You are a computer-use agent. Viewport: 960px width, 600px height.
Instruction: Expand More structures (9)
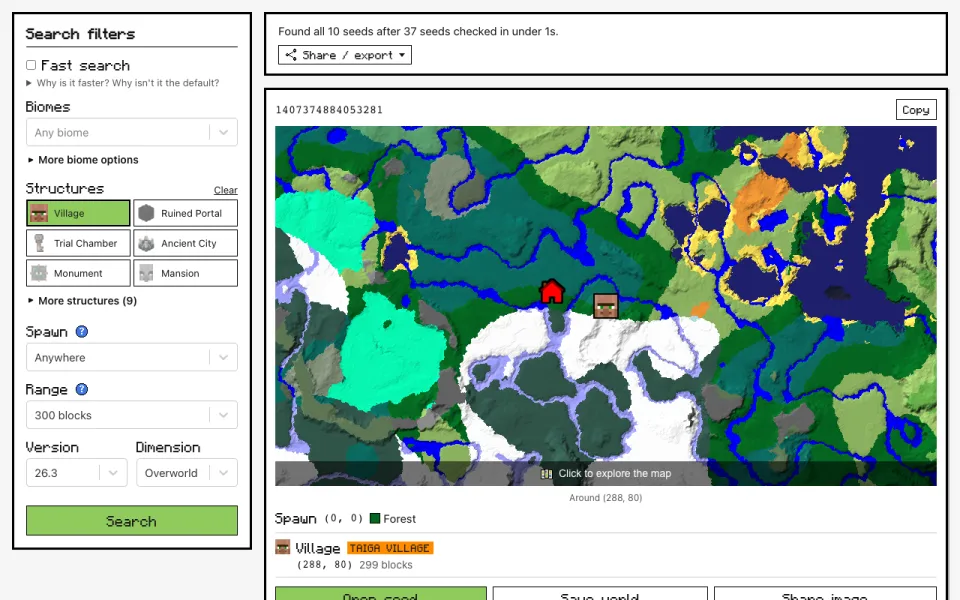tap(82, 301)
